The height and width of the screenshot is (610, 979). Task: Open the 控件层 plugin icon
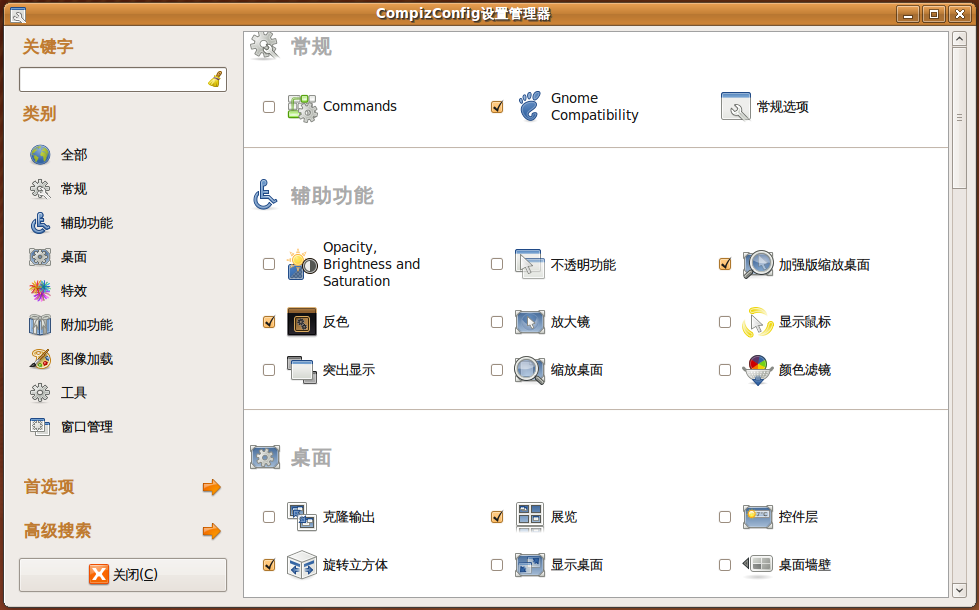pos(757,517)
